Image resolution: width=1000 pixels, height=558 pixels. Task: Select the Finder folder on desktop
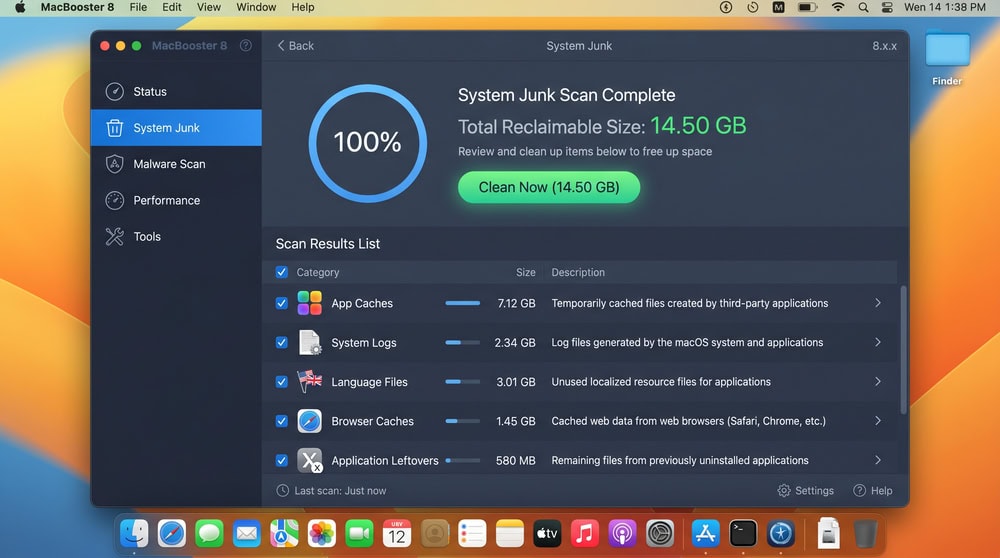click(947, 57)
